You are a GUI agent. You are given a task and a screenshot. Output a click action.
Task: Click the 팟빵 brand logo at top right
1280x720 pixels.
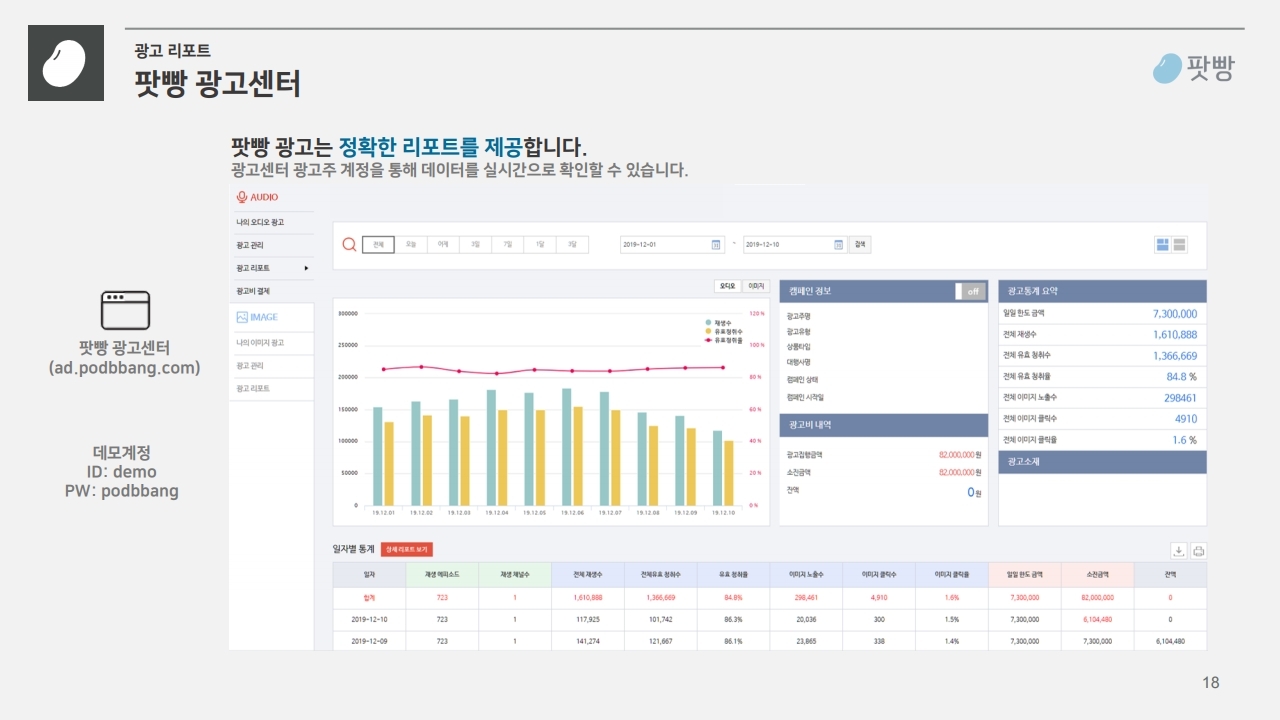(x=1194, y=68)
